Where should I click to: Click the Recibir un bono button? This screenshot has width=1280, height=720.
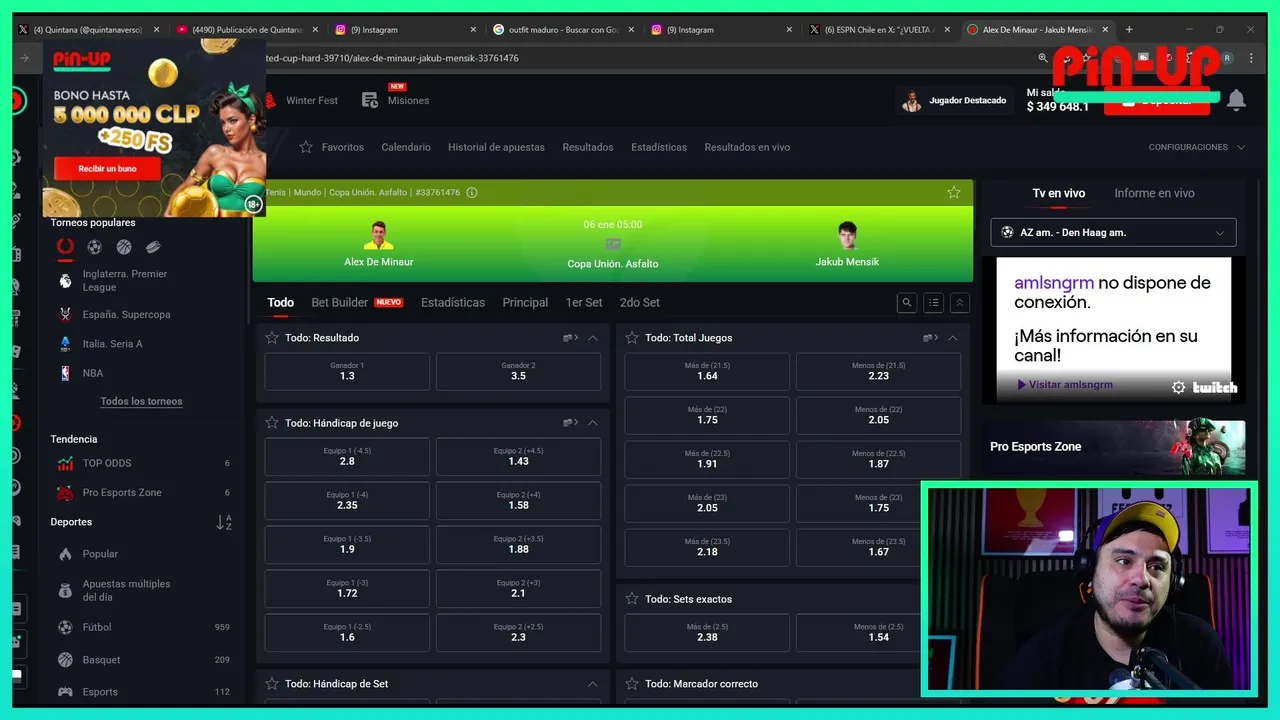[x=107, y=169]
